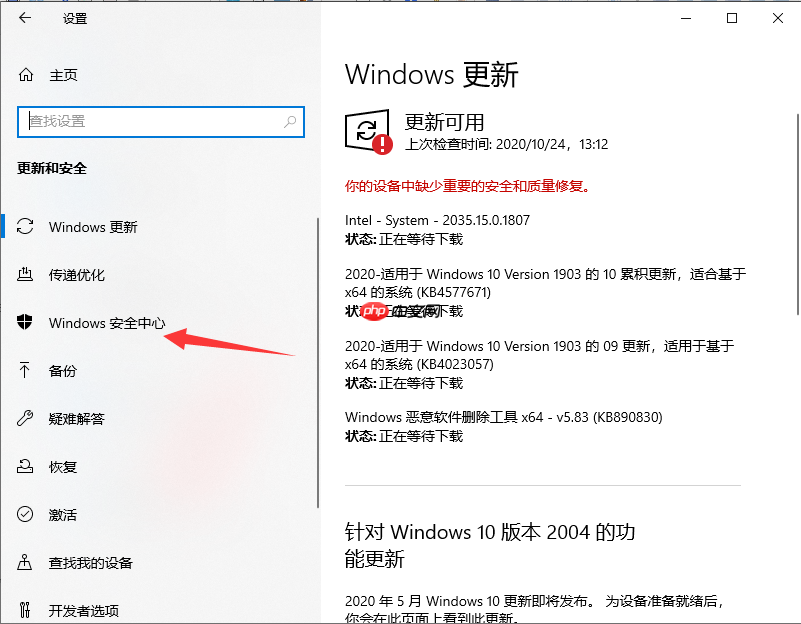Screen dimensions: 801x624
Task: Click the 查找设置 search field
Action: [x=161, y=122]
